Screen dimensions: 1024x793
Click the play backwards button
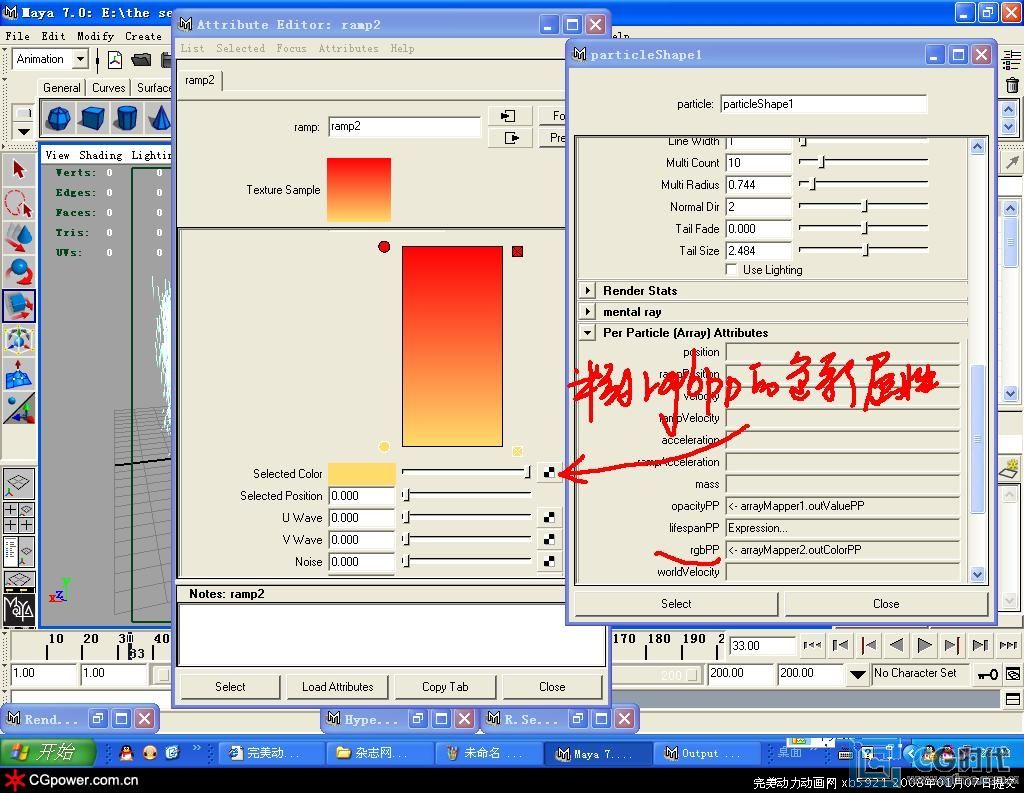coord(897,645)
